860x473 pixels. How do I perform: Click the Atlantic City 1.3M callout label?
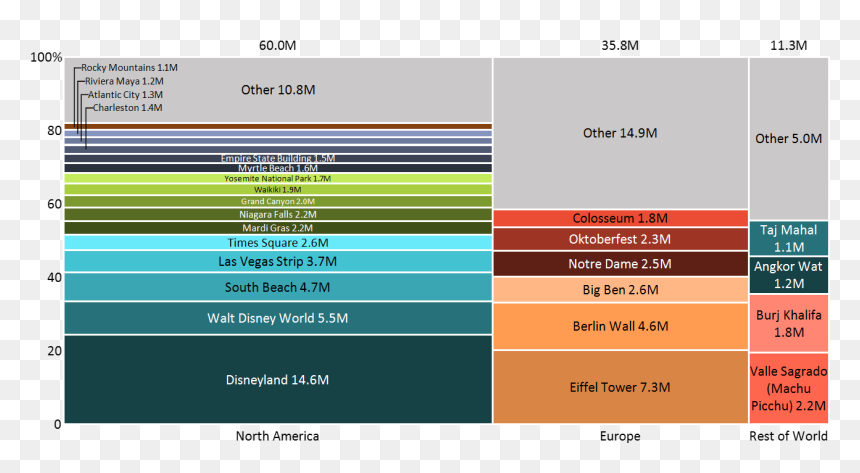[125, 94]
